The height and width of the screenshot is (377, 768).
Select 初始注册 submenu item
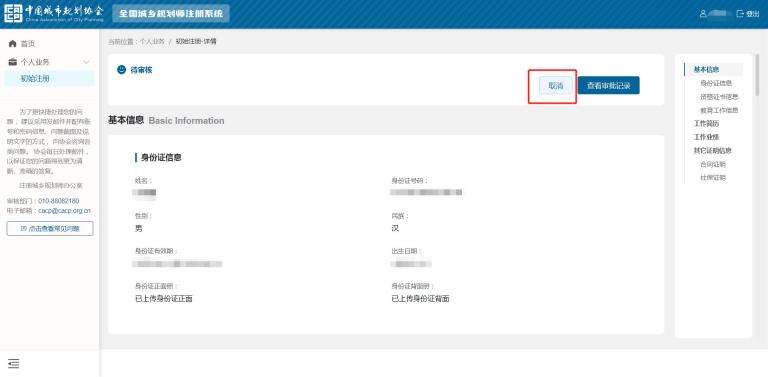tap(49, 78)
